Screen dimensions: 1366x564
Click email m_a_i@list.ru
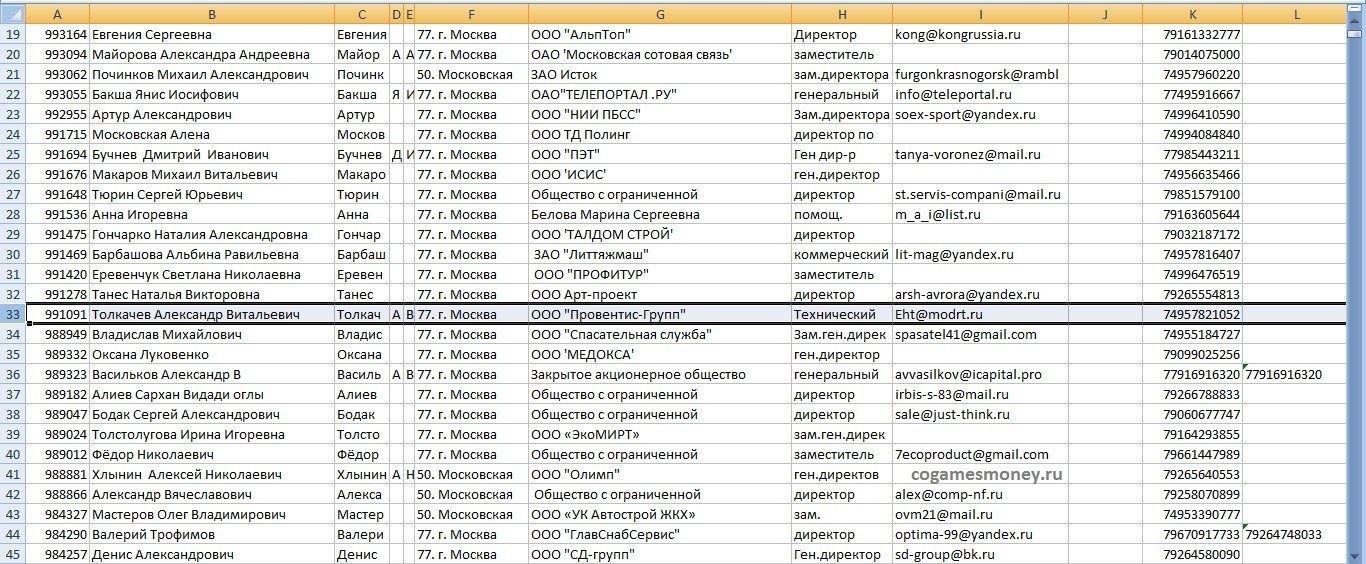pos(937,214)
